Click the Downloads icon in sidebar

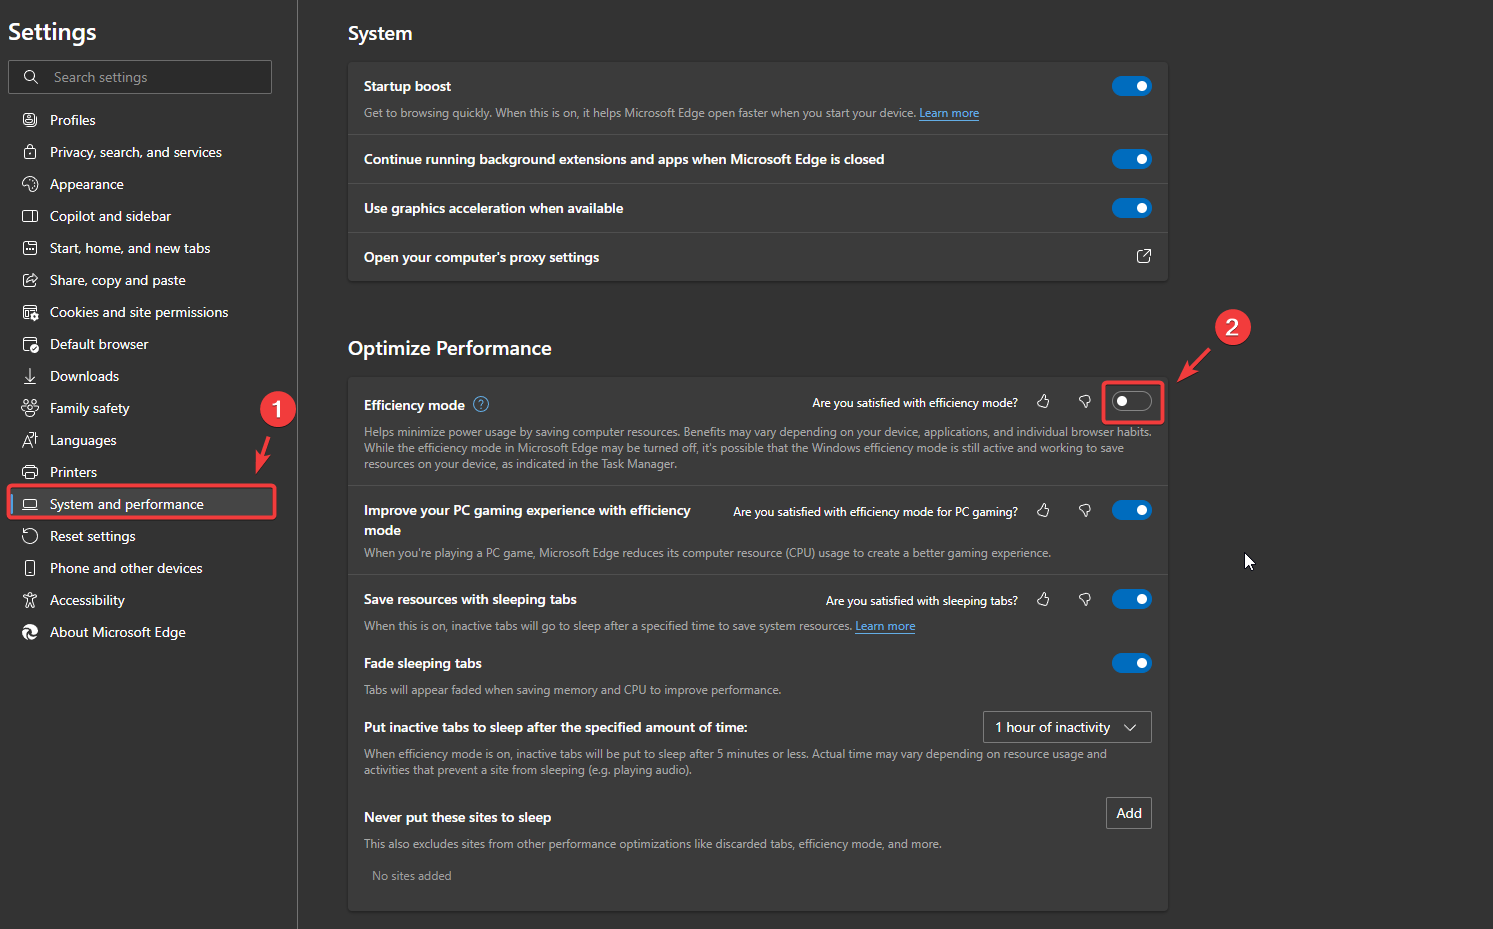tap(30, 376)
